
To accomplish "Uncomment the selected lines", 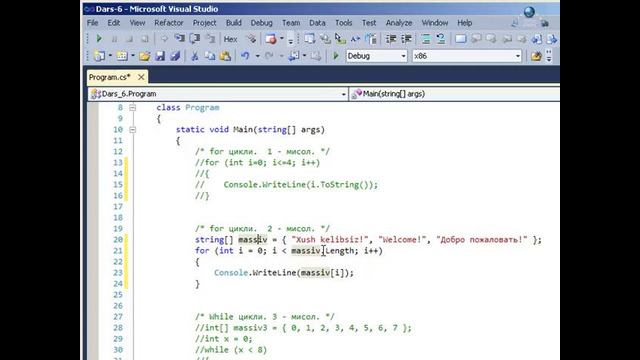I will tap(441, 39).
